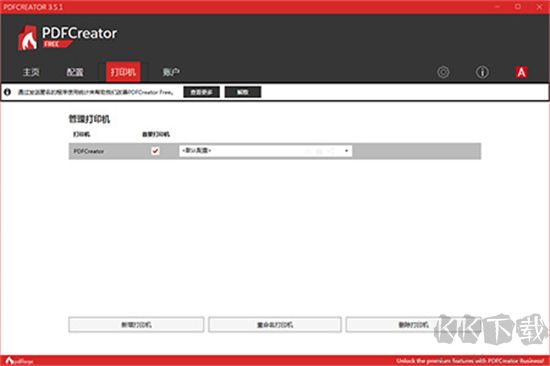This screenshot has width=550, height=366.
Task: Dismiss the usage statistics banner
Action: 243,92
